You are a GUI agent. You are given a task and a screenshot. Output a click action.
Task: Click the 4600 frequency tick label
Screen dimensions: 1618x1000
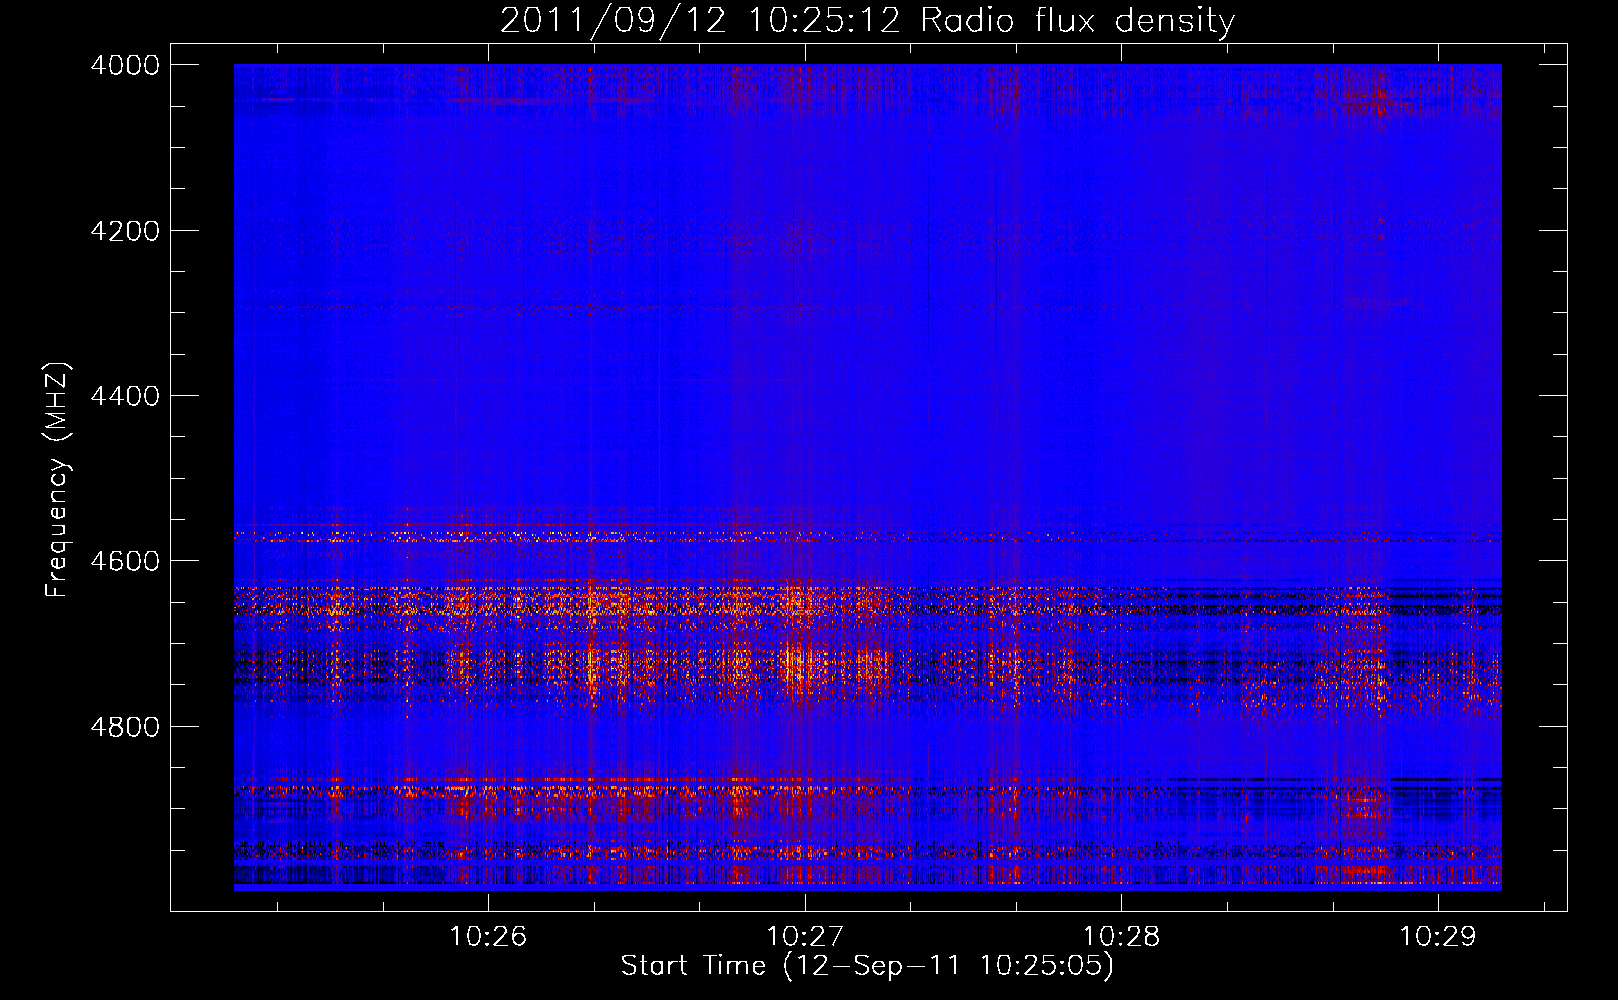[x=125, y=561]
